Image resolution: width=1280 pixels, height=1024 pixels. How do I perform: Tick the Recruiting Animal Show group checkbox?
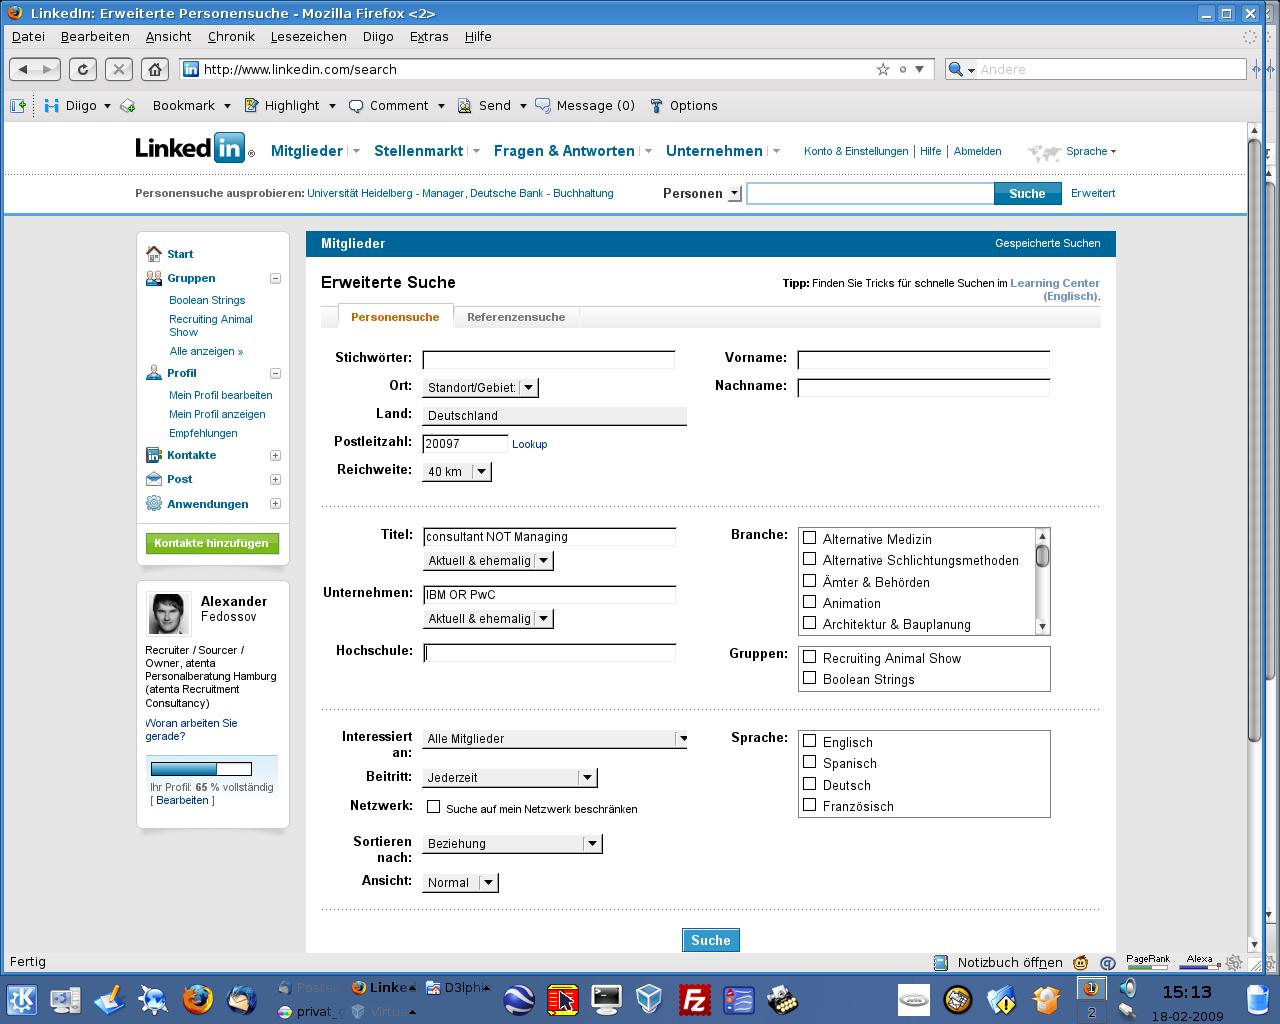click(810, 657)
